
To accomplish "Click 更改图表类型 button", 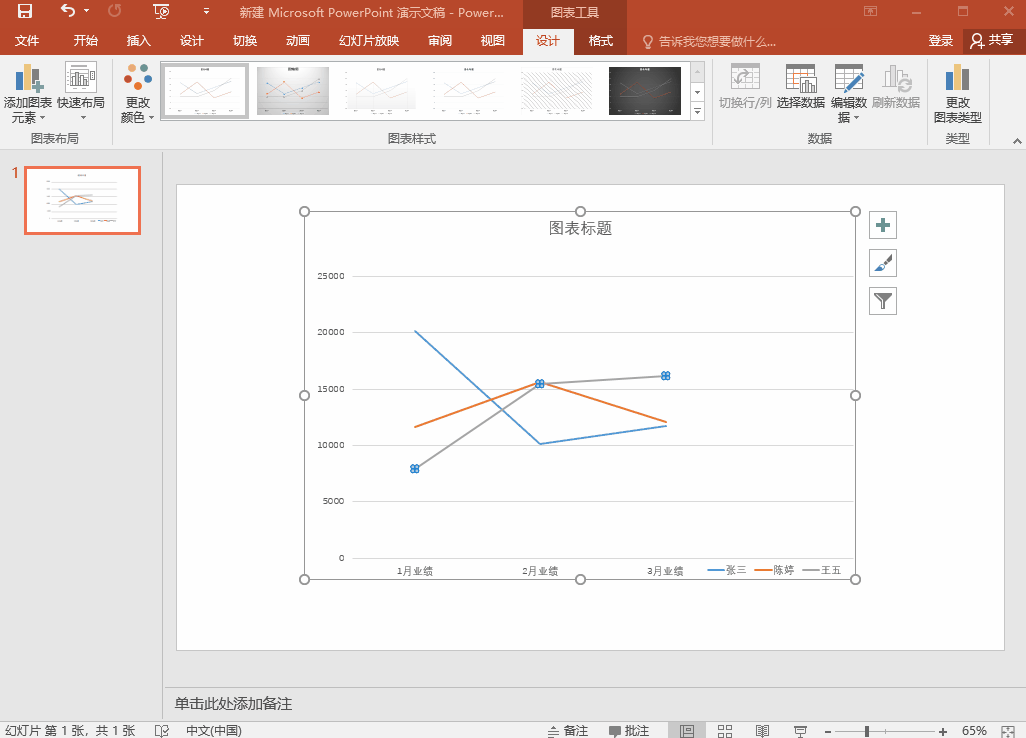I will (x=957, y=92).
